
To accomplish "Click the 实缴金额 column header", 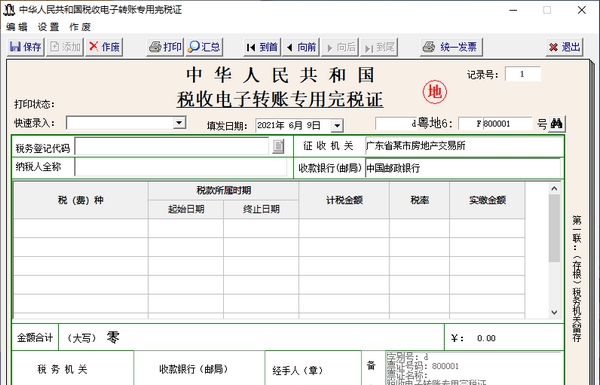I will click(x=488, y=200).
